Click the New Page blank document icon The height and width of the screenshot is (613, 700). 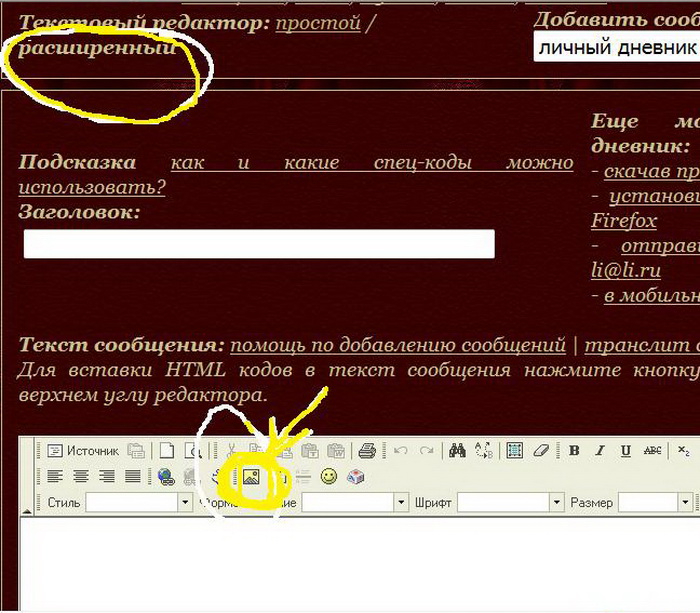tap(167, 451)
